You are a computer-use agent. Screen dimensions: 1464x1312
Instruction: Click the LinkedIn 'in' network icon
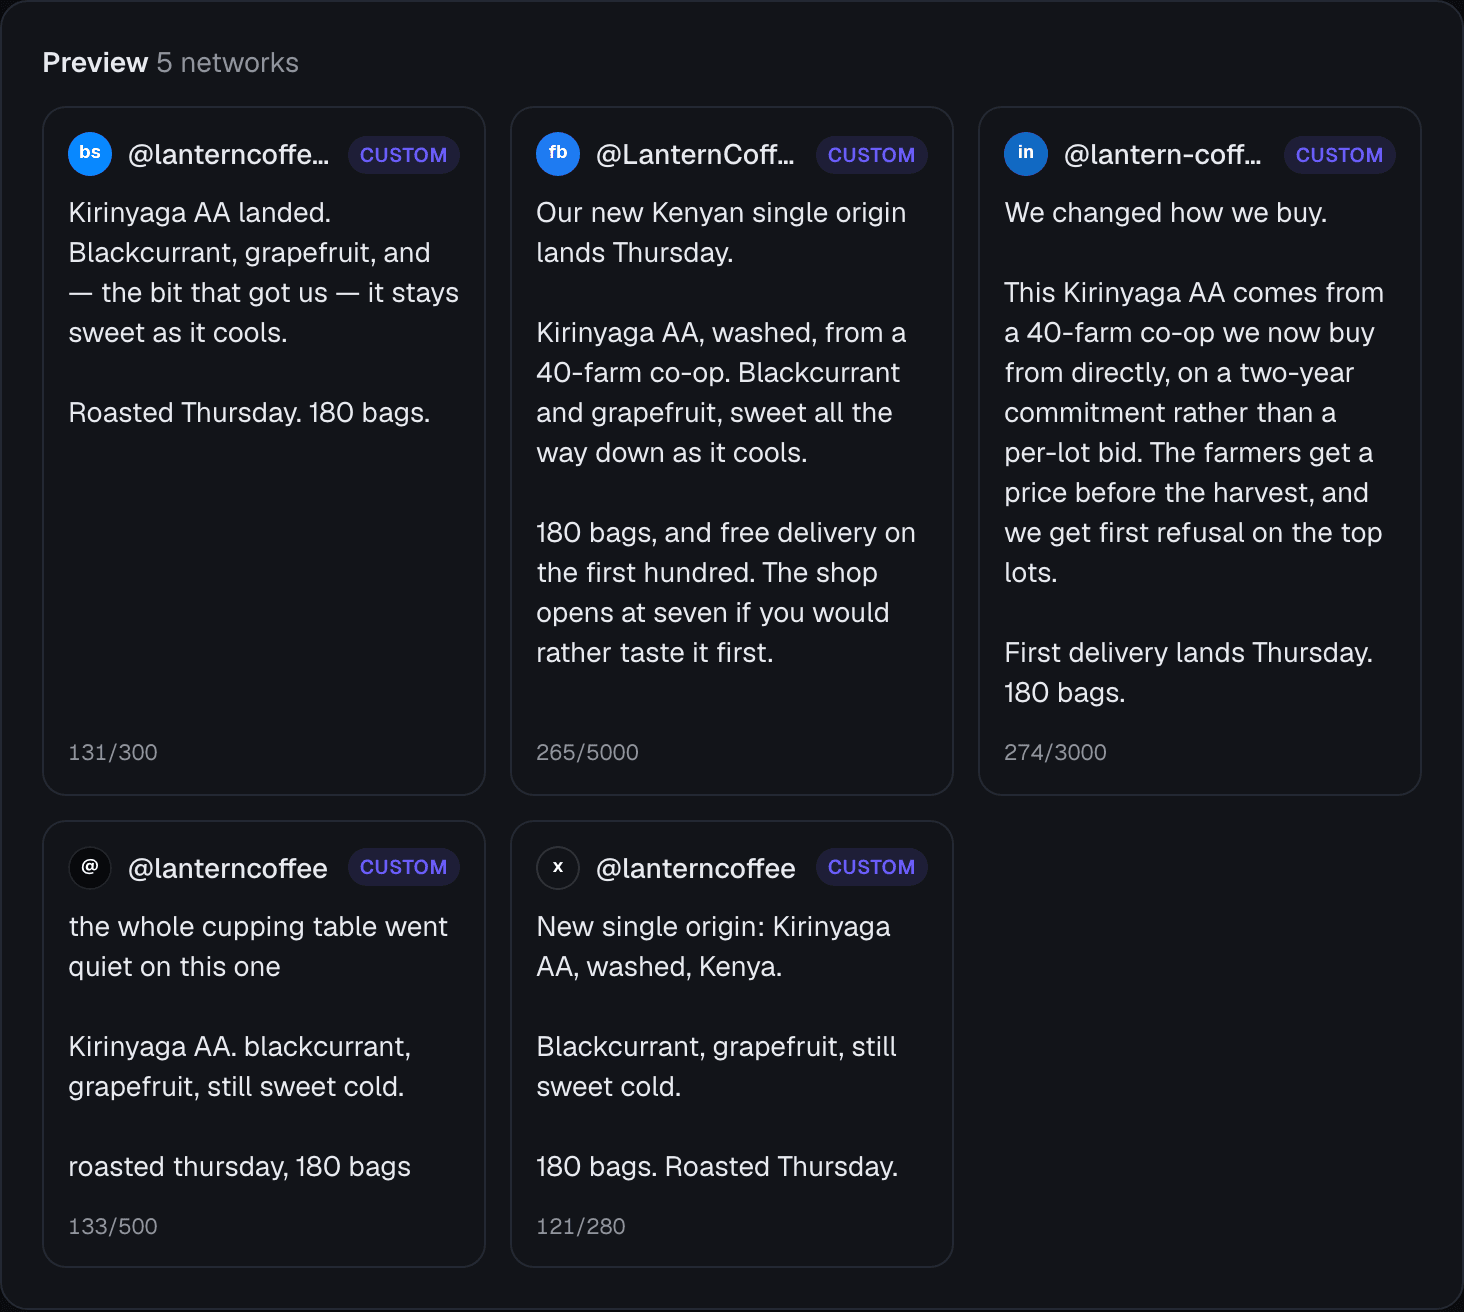[1026, 154]
